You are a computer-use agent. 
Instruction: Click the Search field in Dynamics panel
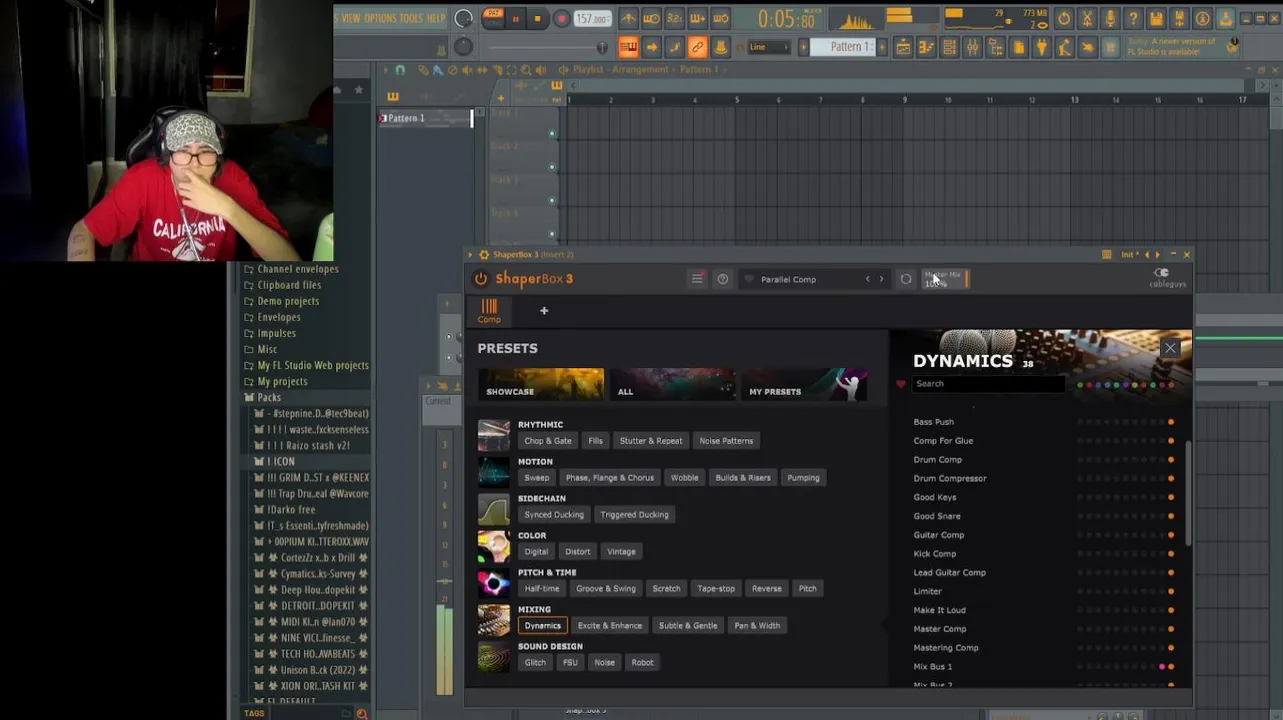(988, 384)
